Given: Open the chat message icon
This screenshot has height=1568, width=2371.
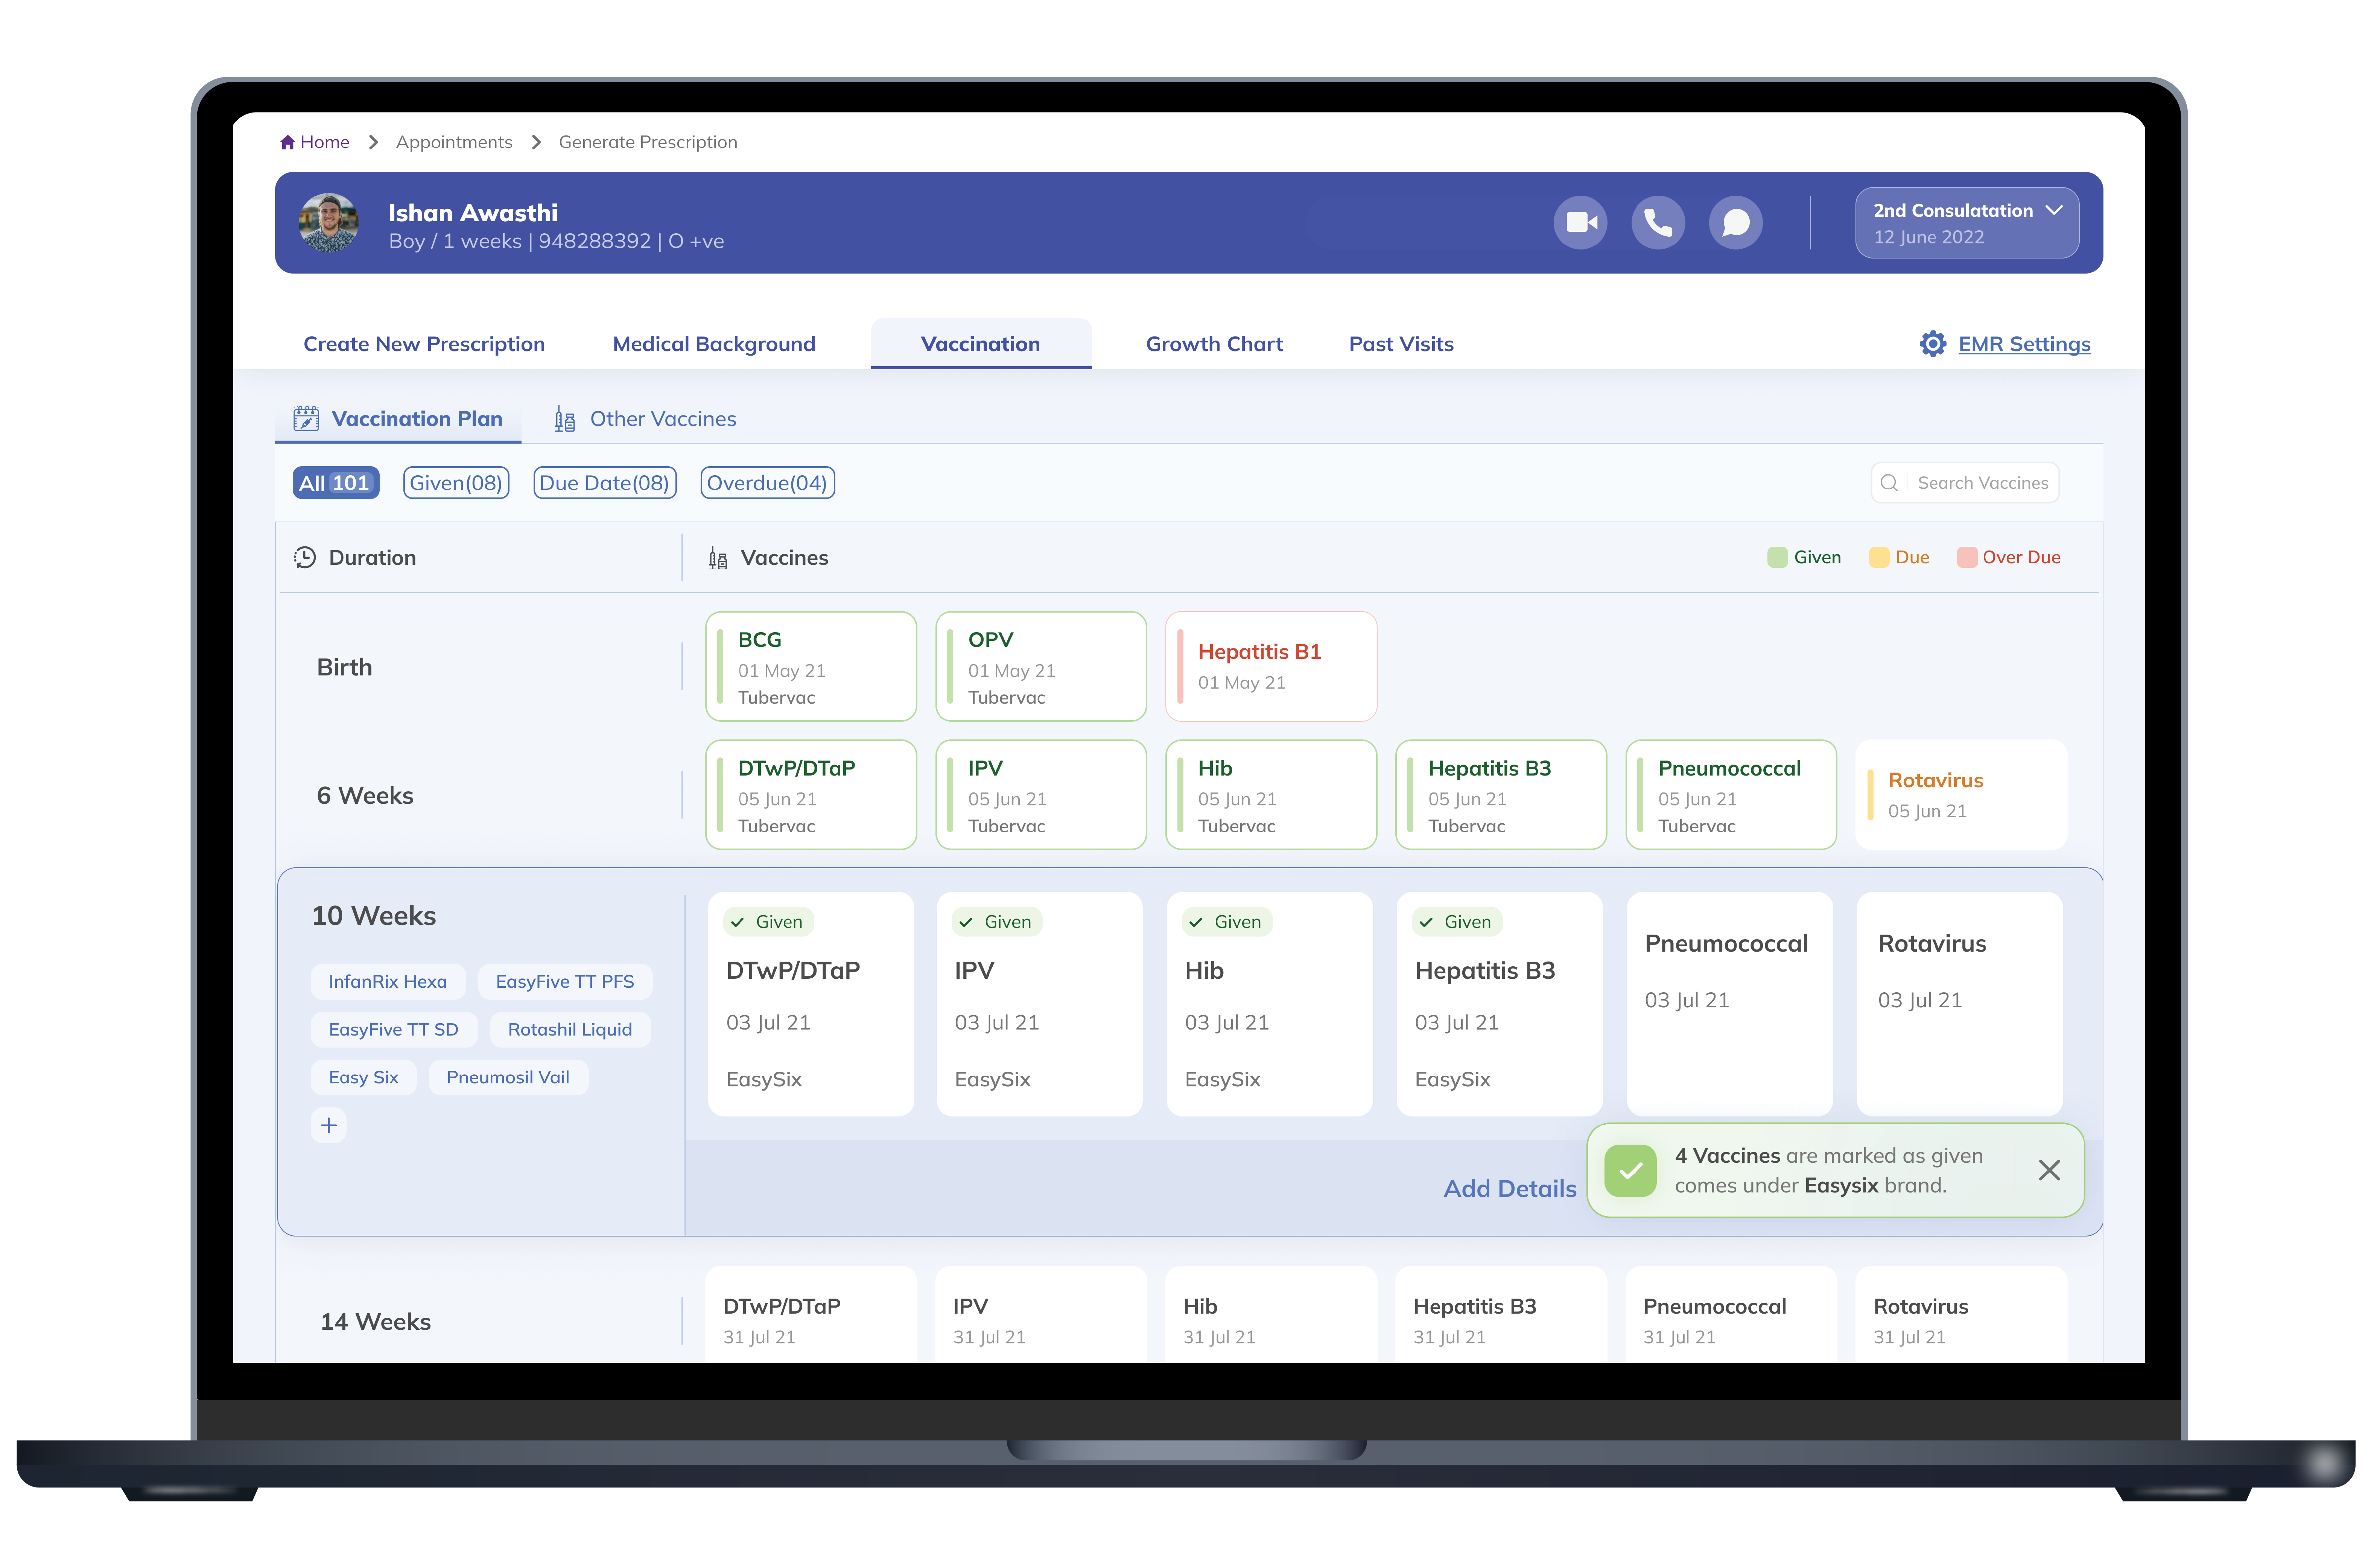Looking at the screenshot, I should click(1736, 222).
